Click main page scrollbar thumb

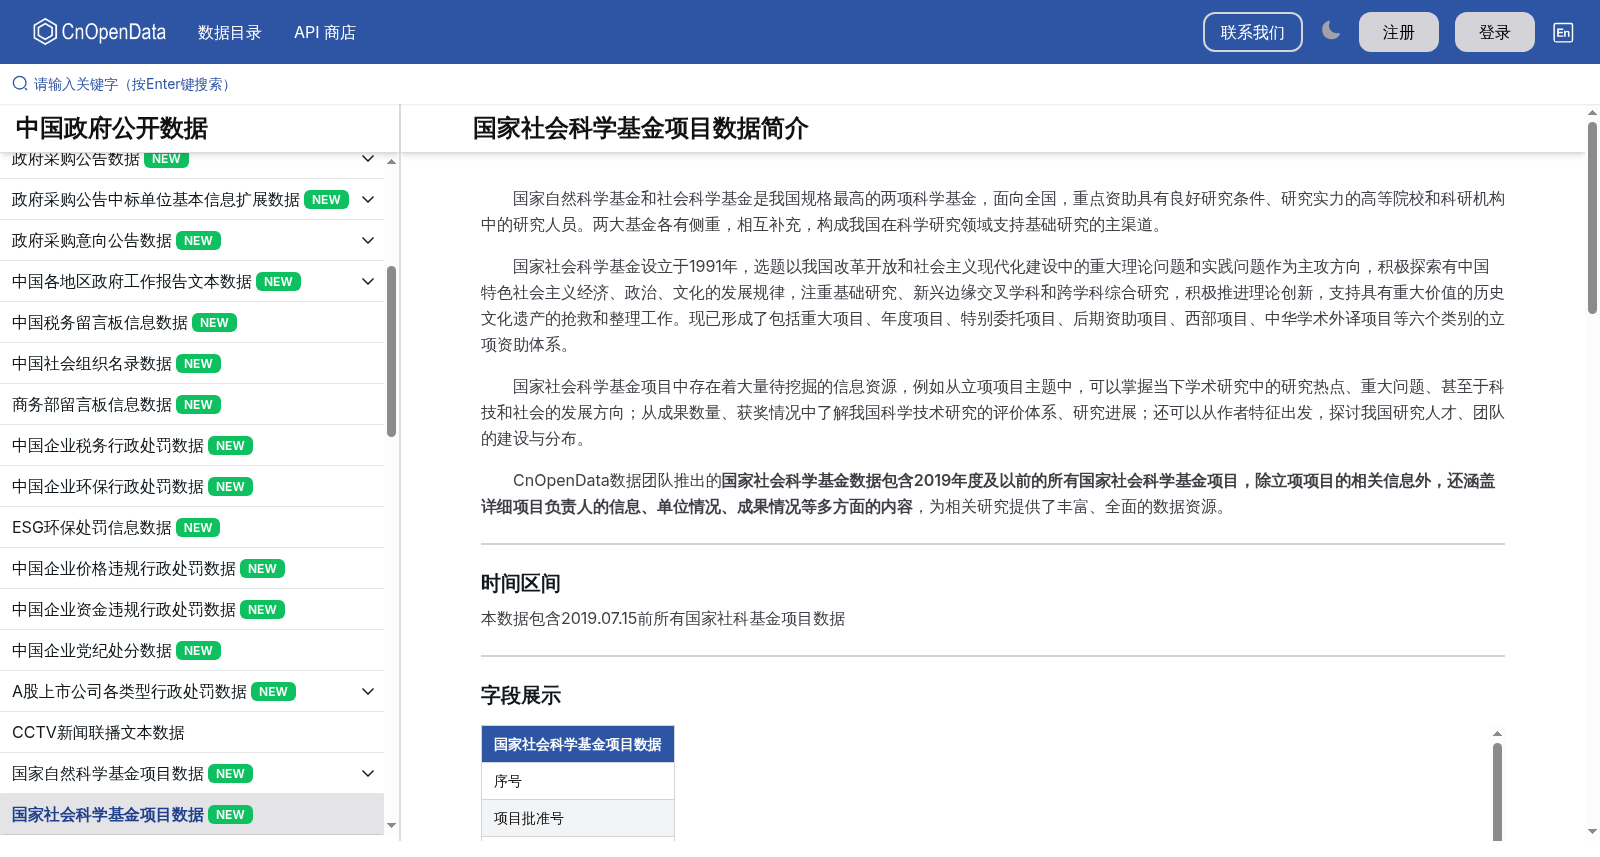[1592, 218]
